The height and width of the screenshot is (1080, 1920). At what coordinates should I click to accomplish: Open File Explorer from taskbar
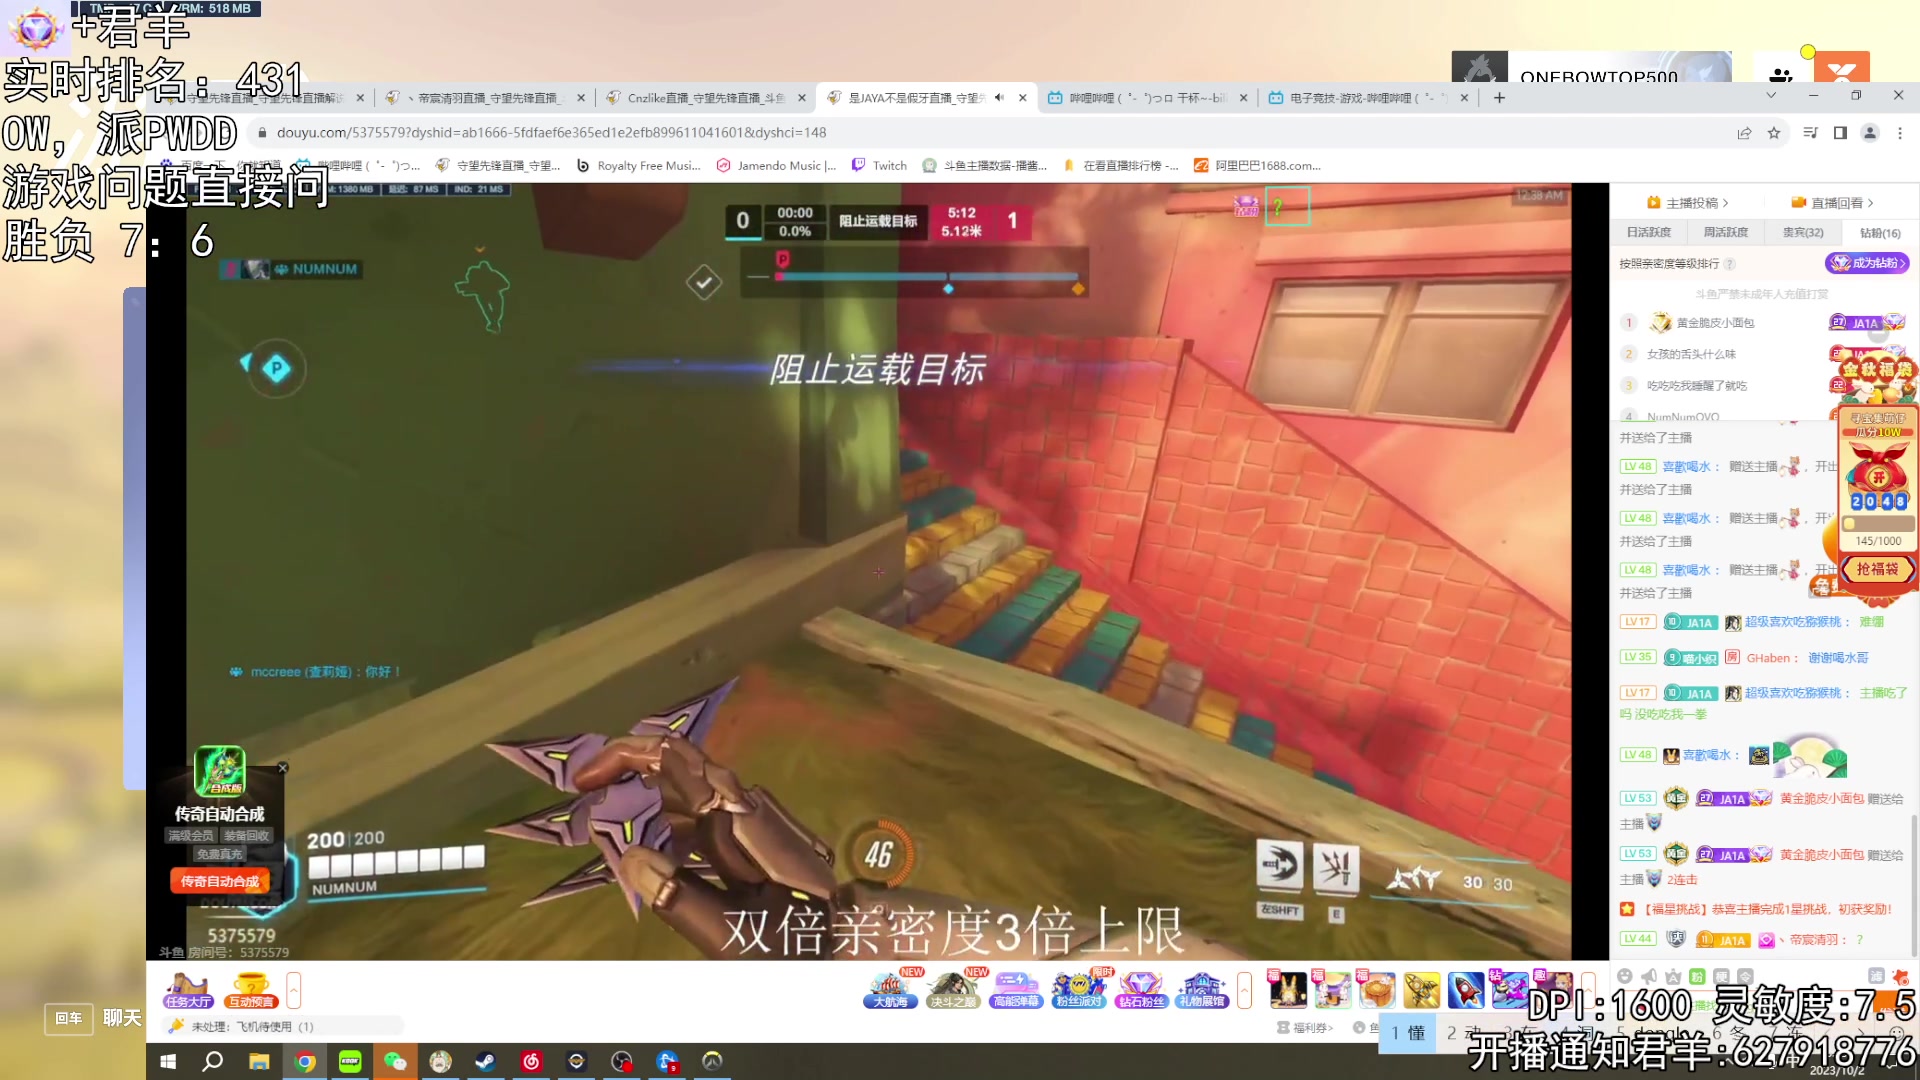pos(259,1061)
